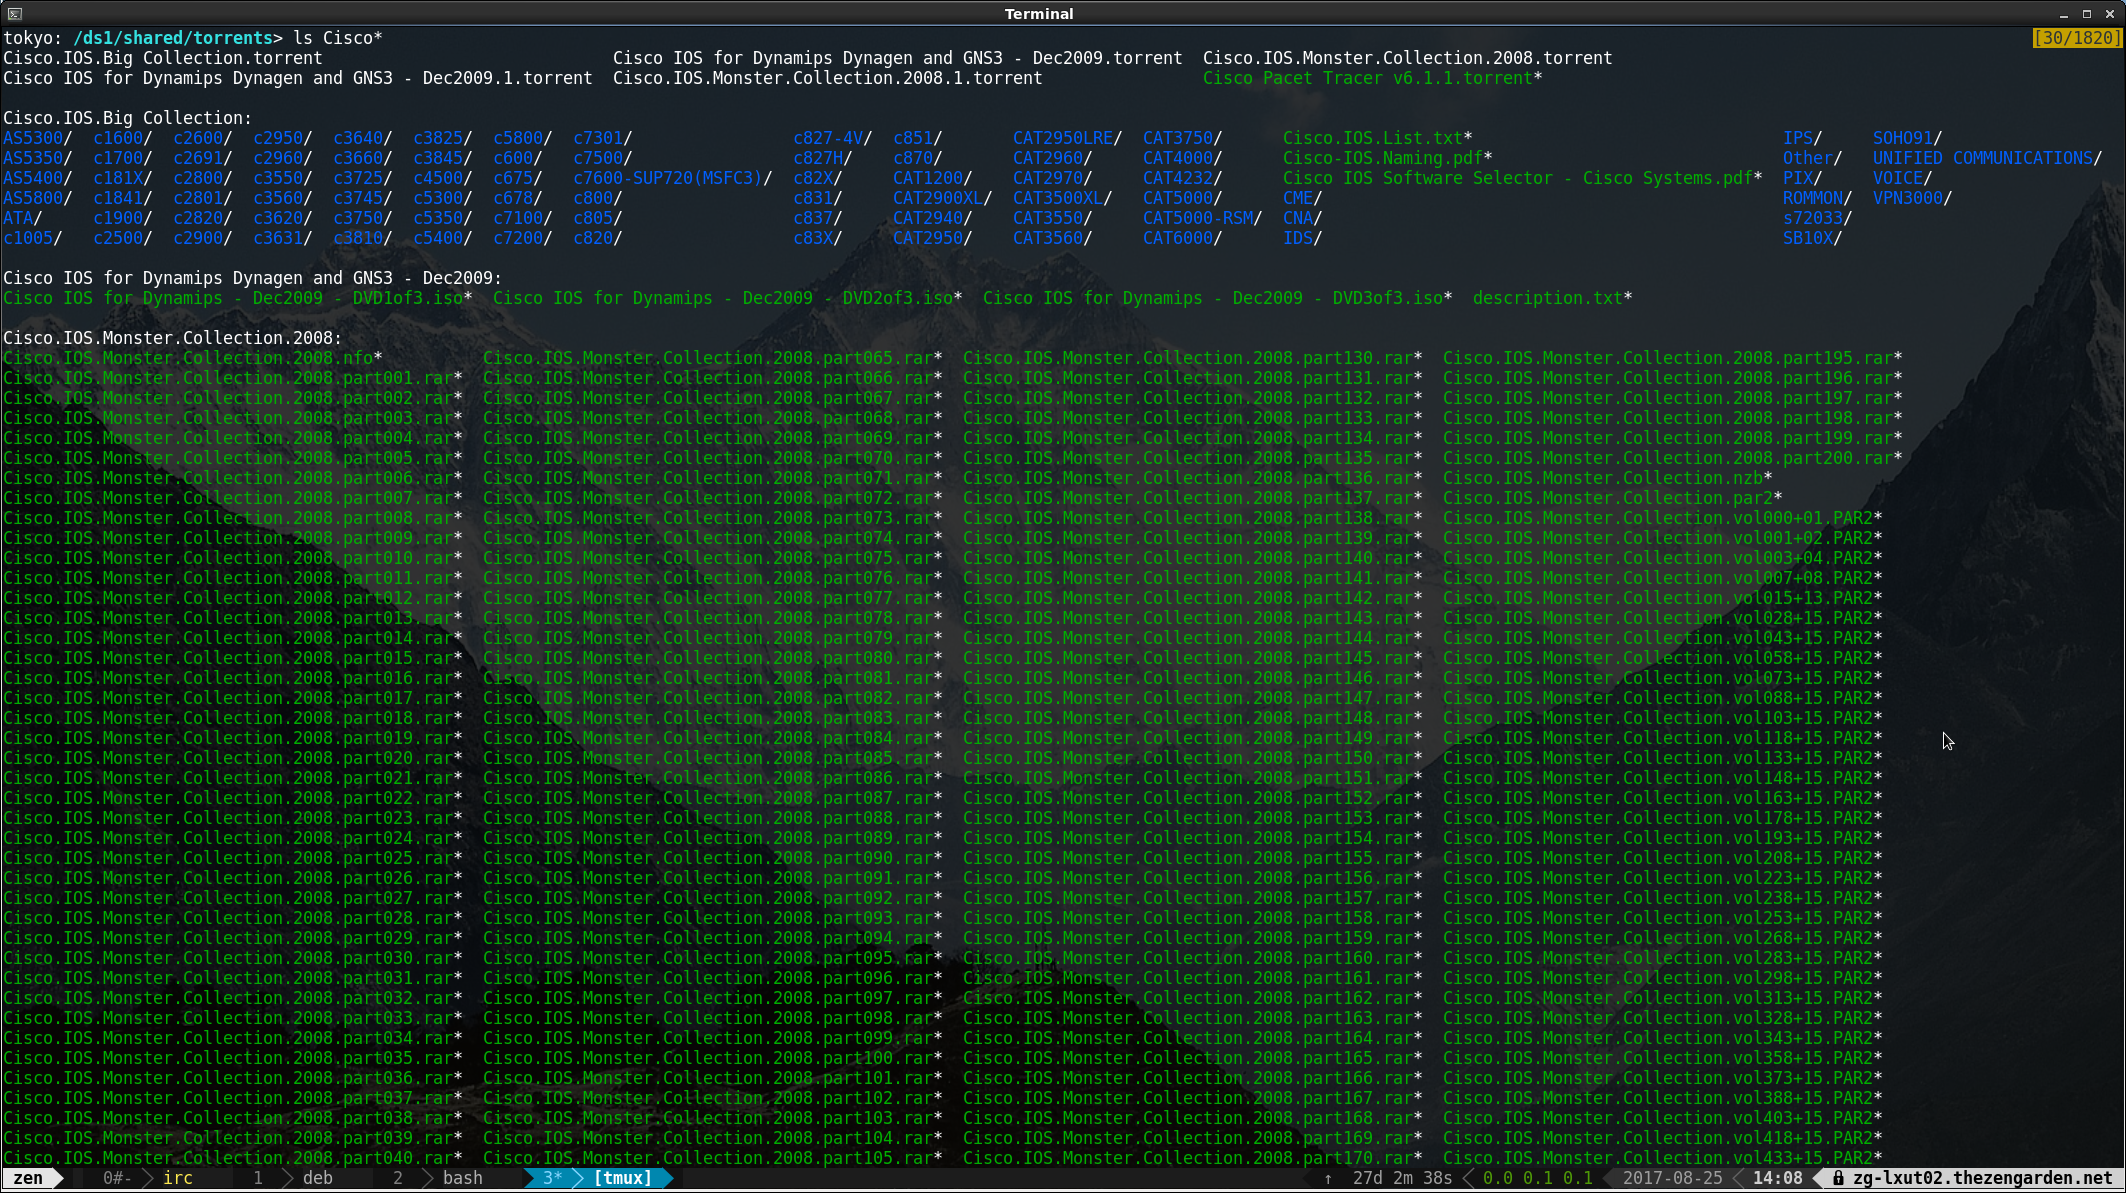Select the active tmux window 3 [tmux]
This screenshot has width=2126, height=1193.
pos(598,1178)
